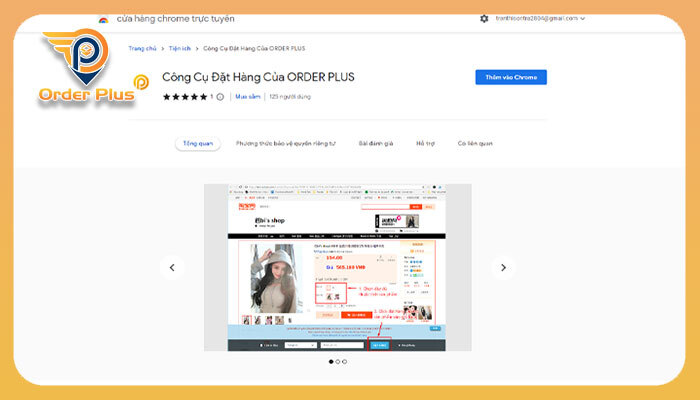
Task: Open the Hỗ trợ tab
Action: pyautogui.click(x=425, y=143)
